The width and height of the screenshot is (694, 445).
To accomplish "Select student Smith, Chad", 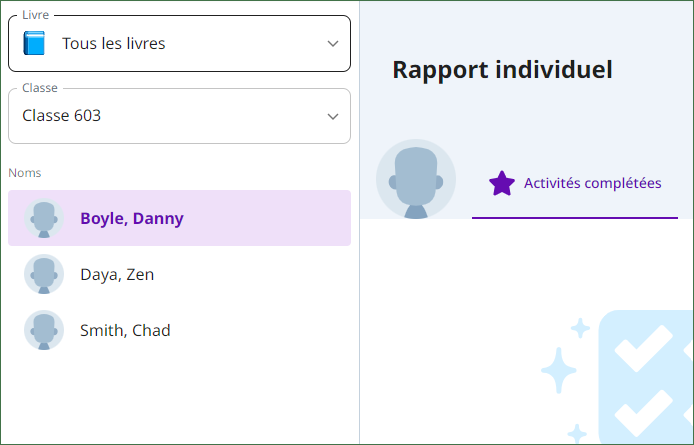I will click(179, 330).
